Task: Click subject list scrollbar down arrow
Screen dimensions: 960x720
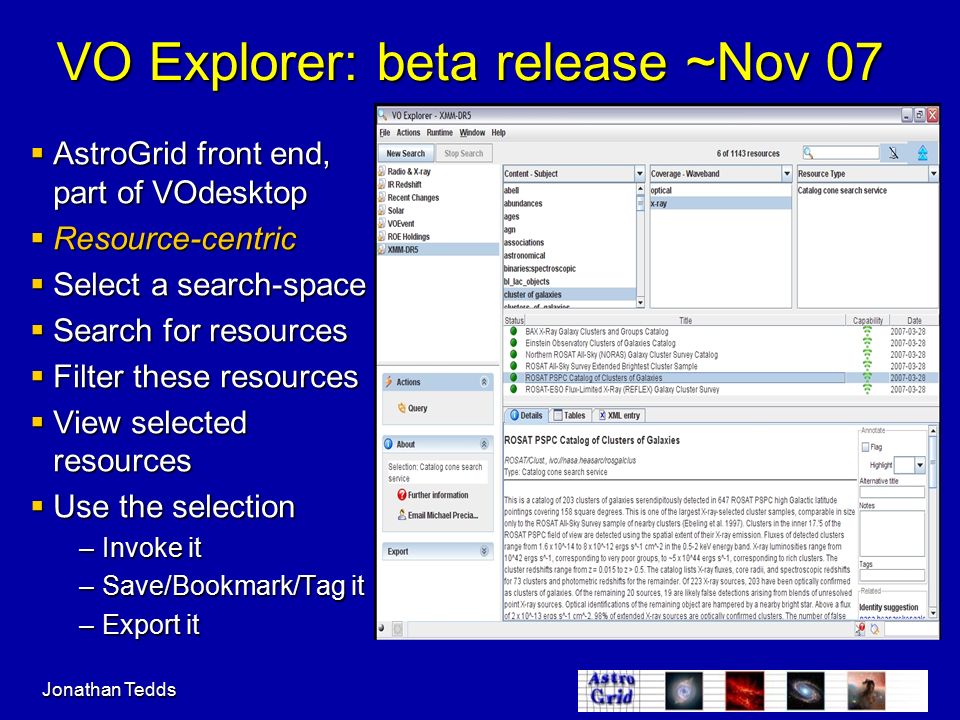Action: click(x=640, y=302)
